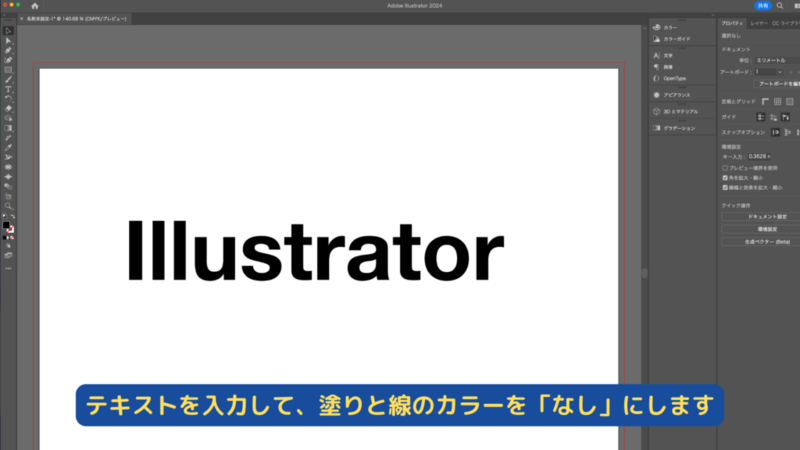The height and width of the screenshot is (450, 800).
Task: Toggle snap to point option
Action: pyautogui.click(x=776, y=133)
